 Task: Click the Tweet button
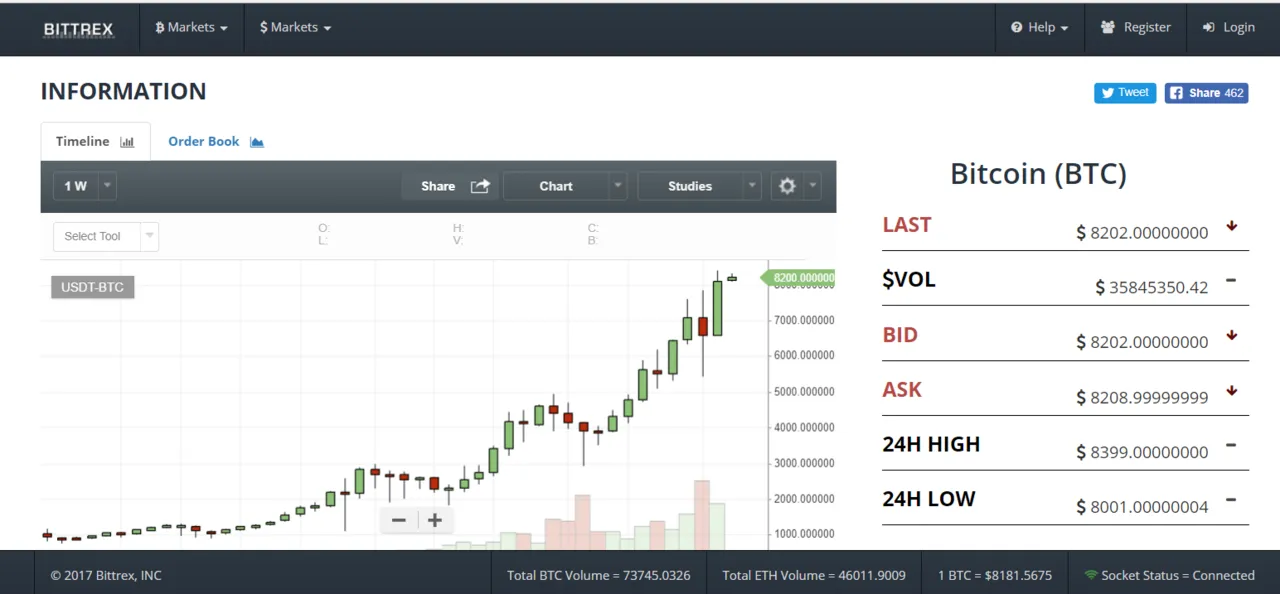[1125, 93]
